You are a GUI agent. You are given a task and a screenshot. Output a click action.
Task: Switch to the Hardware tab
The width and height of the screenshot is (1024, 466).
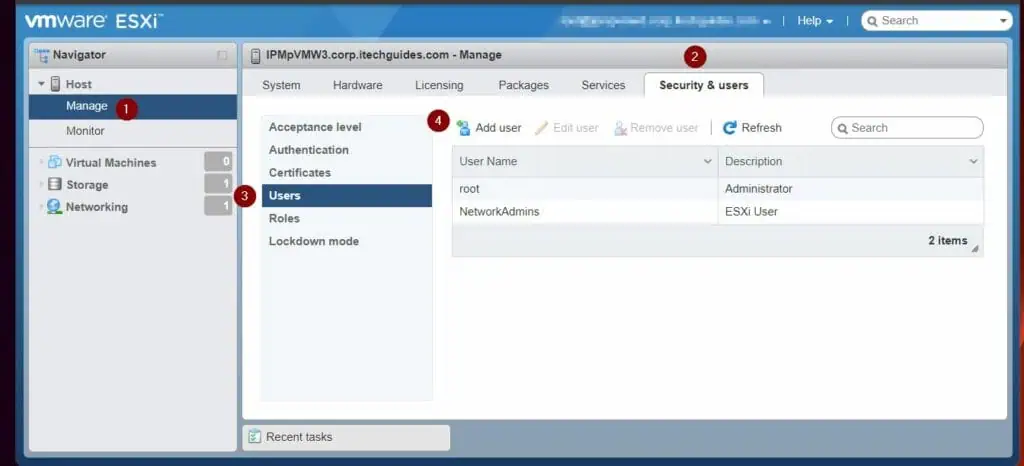click(x=358, y=85)
